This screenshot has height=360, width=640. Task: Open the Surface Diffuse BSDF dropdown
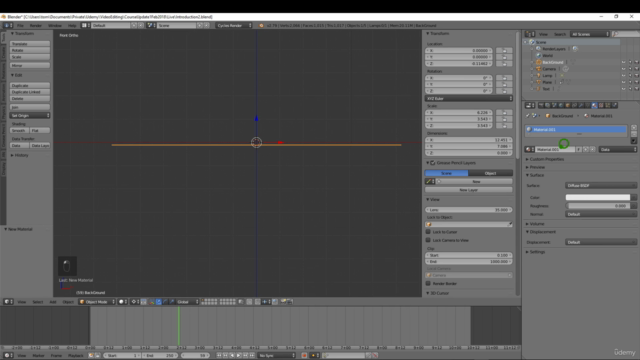pos(601,185)
